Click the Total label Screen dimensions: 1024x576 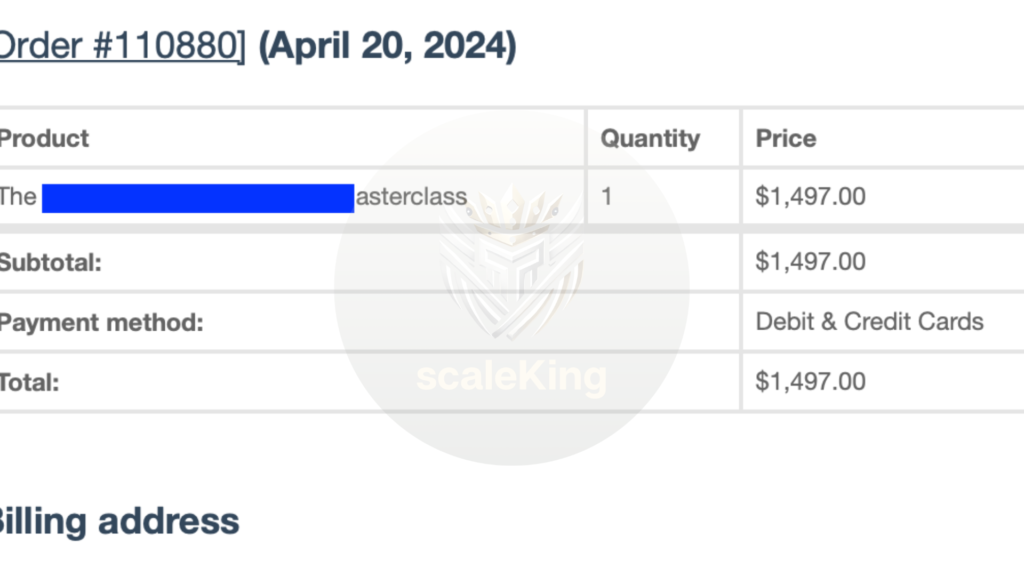coord(29,383)
